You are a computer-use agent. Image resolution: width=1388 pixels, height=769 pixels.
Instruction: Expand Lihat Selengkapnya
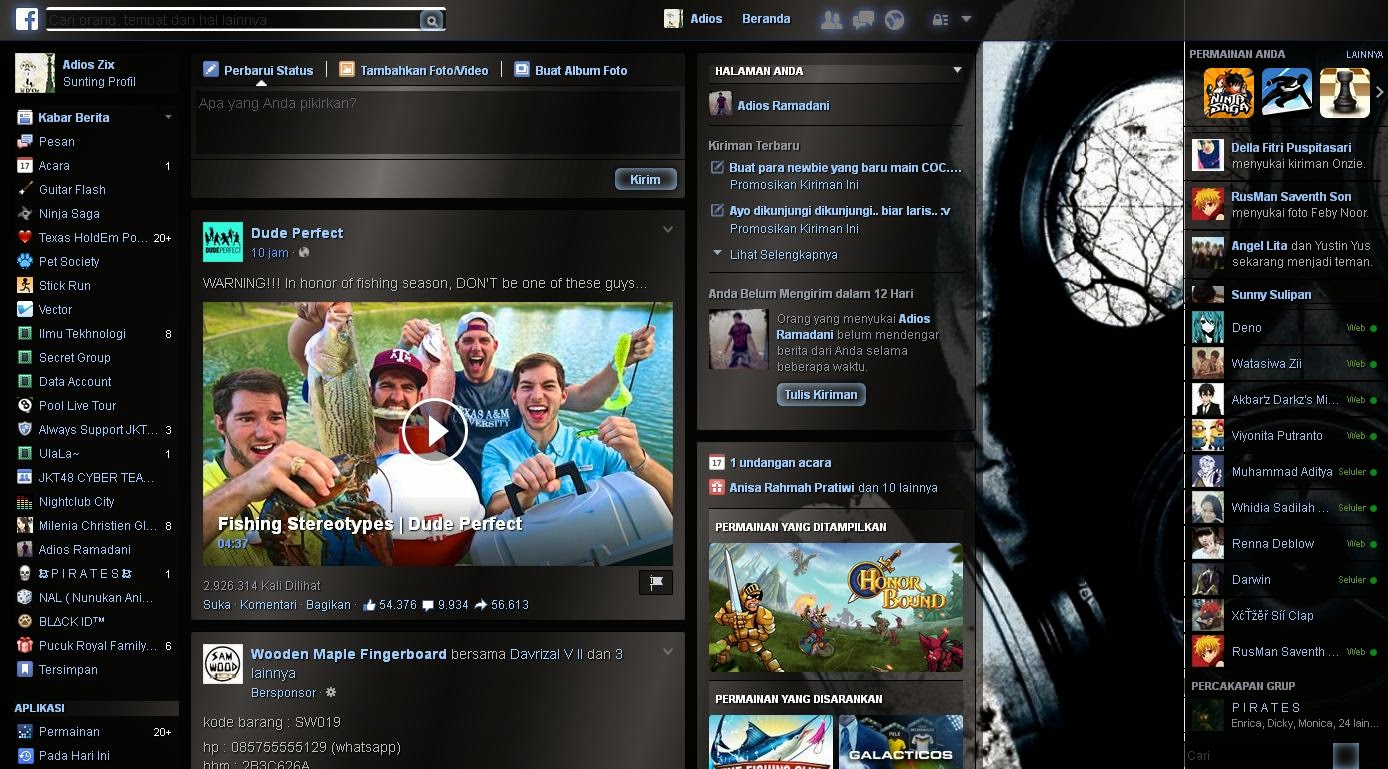783,255
